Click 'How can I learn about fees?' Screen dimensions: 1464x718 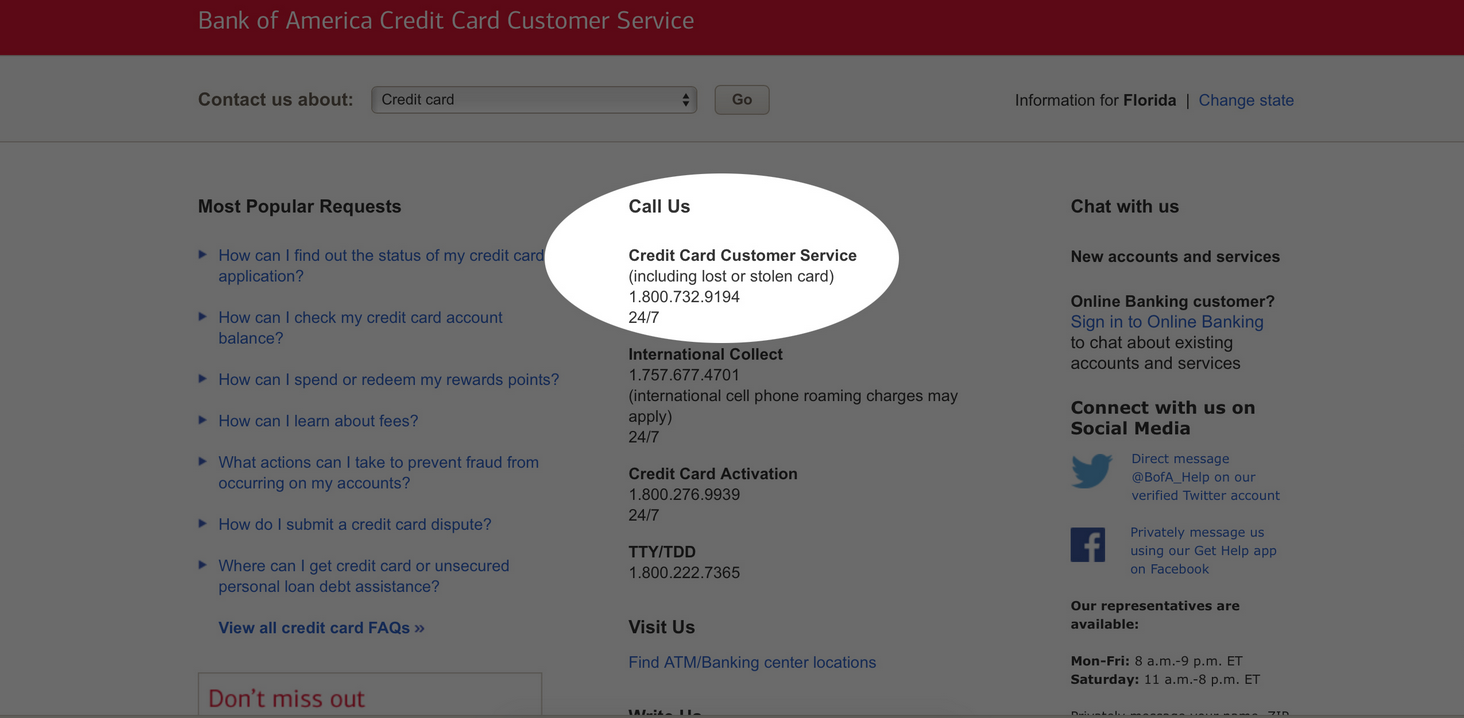[318, 421]
